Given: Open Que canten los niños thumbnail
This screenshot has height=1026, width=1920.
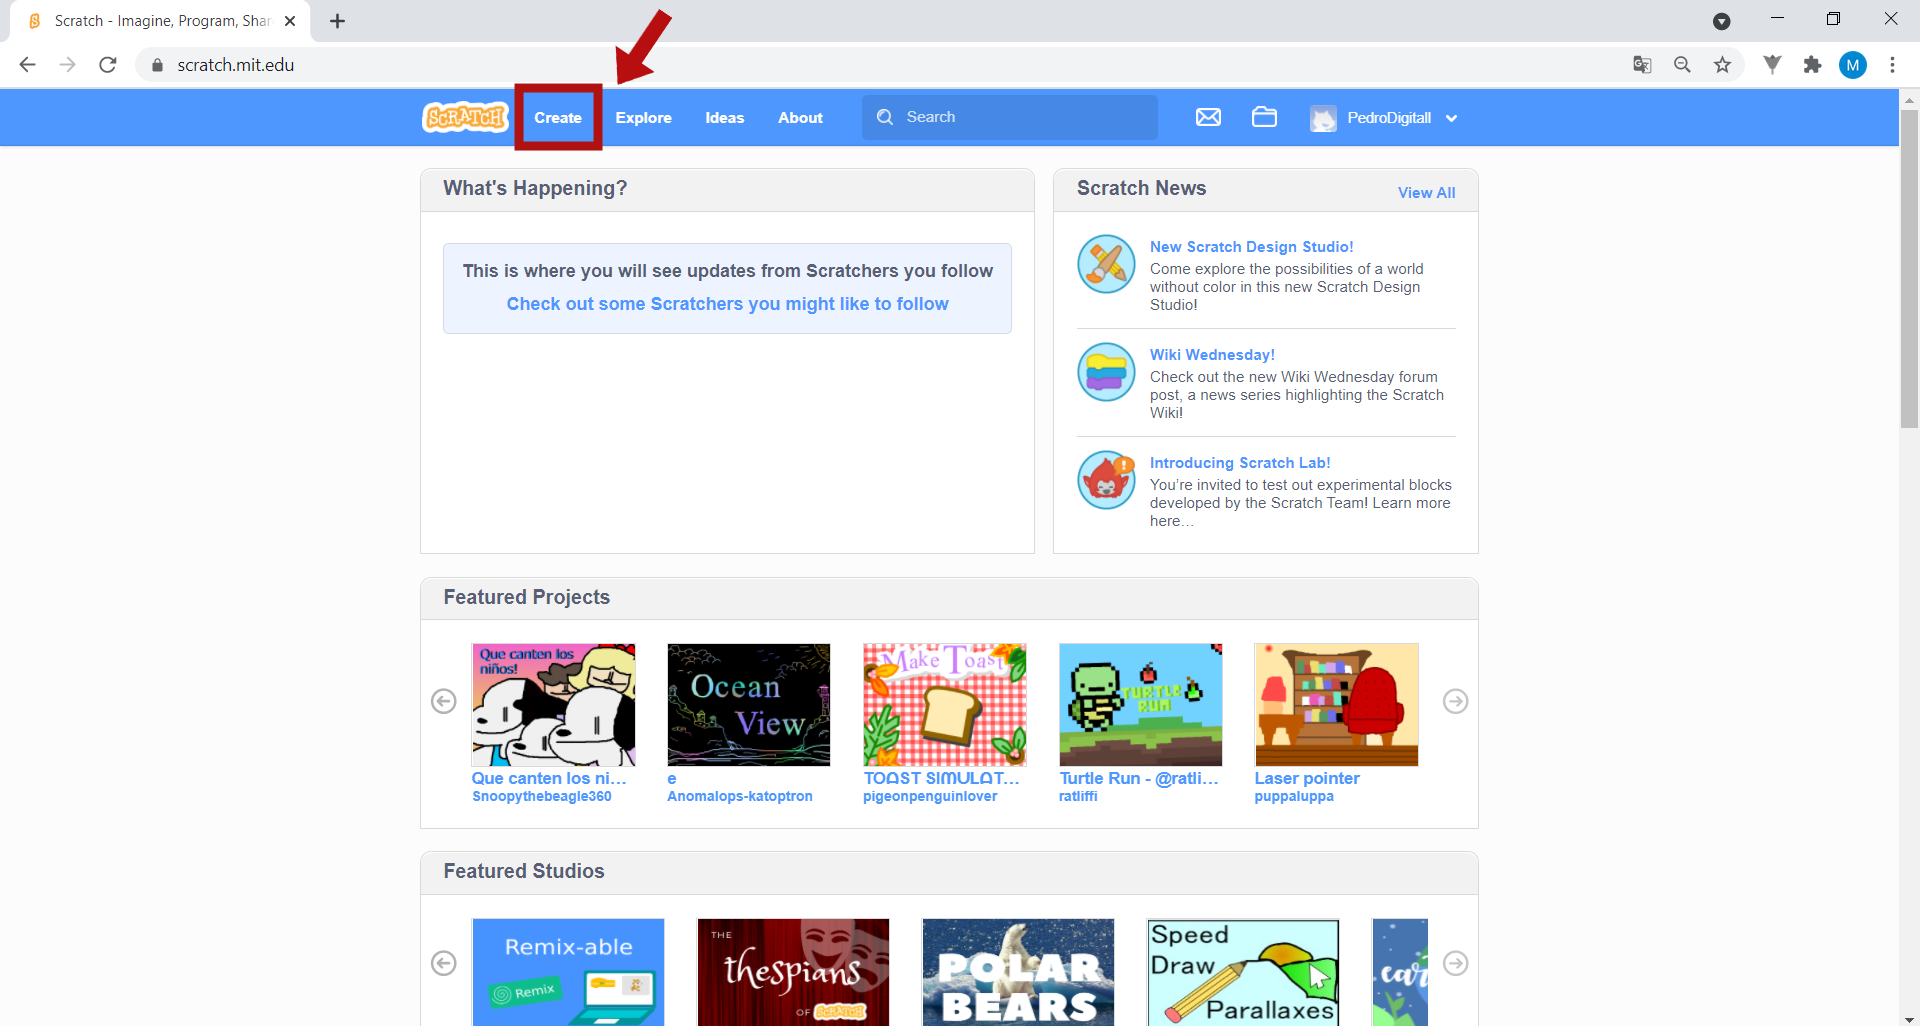Looking at the screenshot, I should 553,705.
